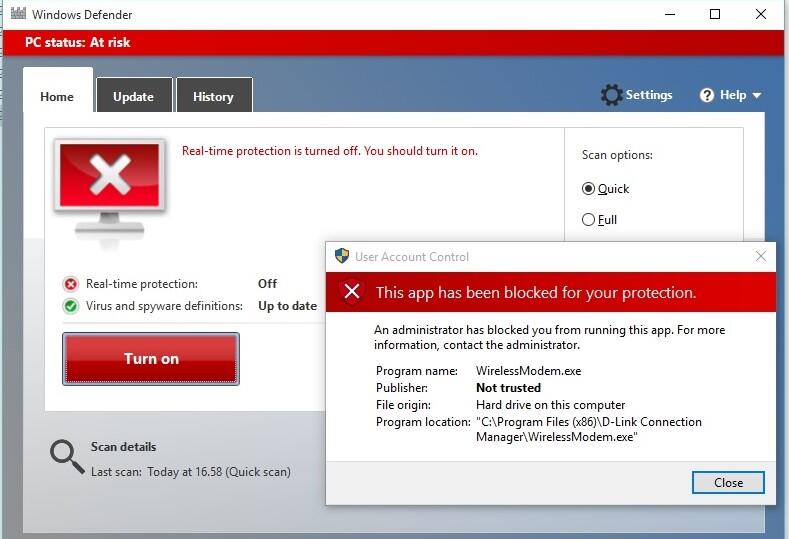This screenshot has height=539, width=789.
Task: Select the Quick scan radio option
Action: pyautogui.click(x=588, y=189)
